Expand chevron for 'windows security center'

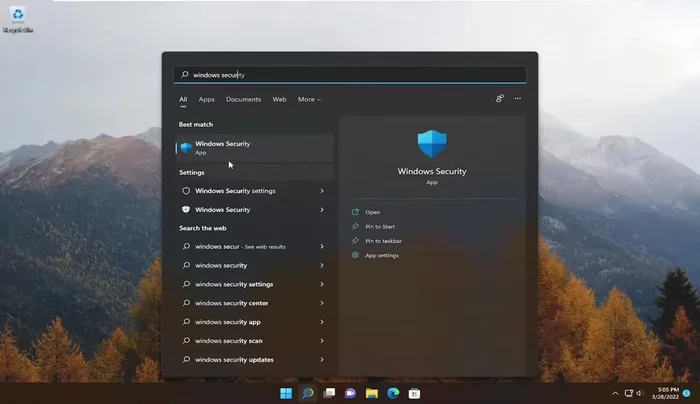coord(322,303)
